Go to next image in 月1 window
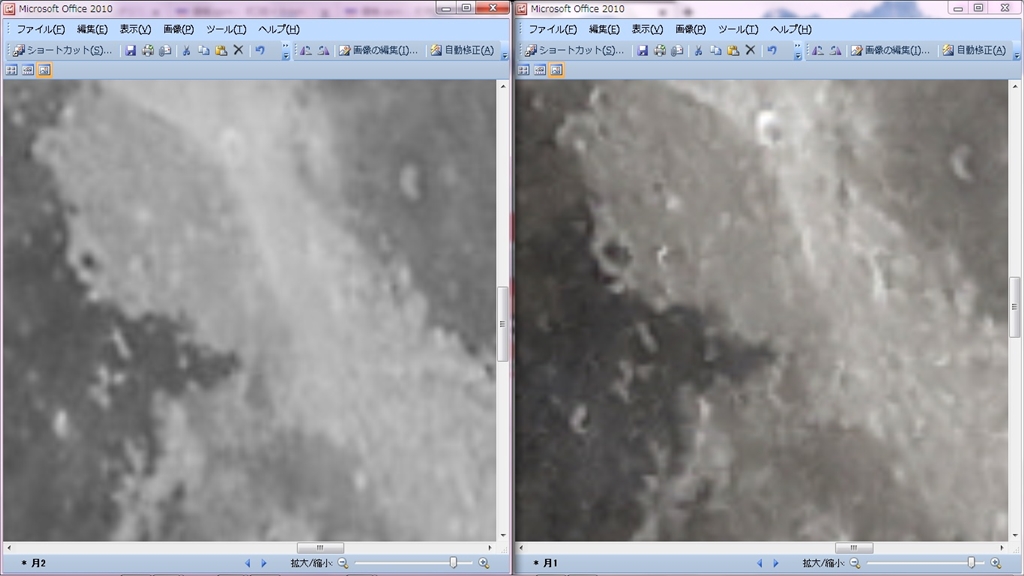The width and height of the screenshot is (1024, 576). click(776, 563)
